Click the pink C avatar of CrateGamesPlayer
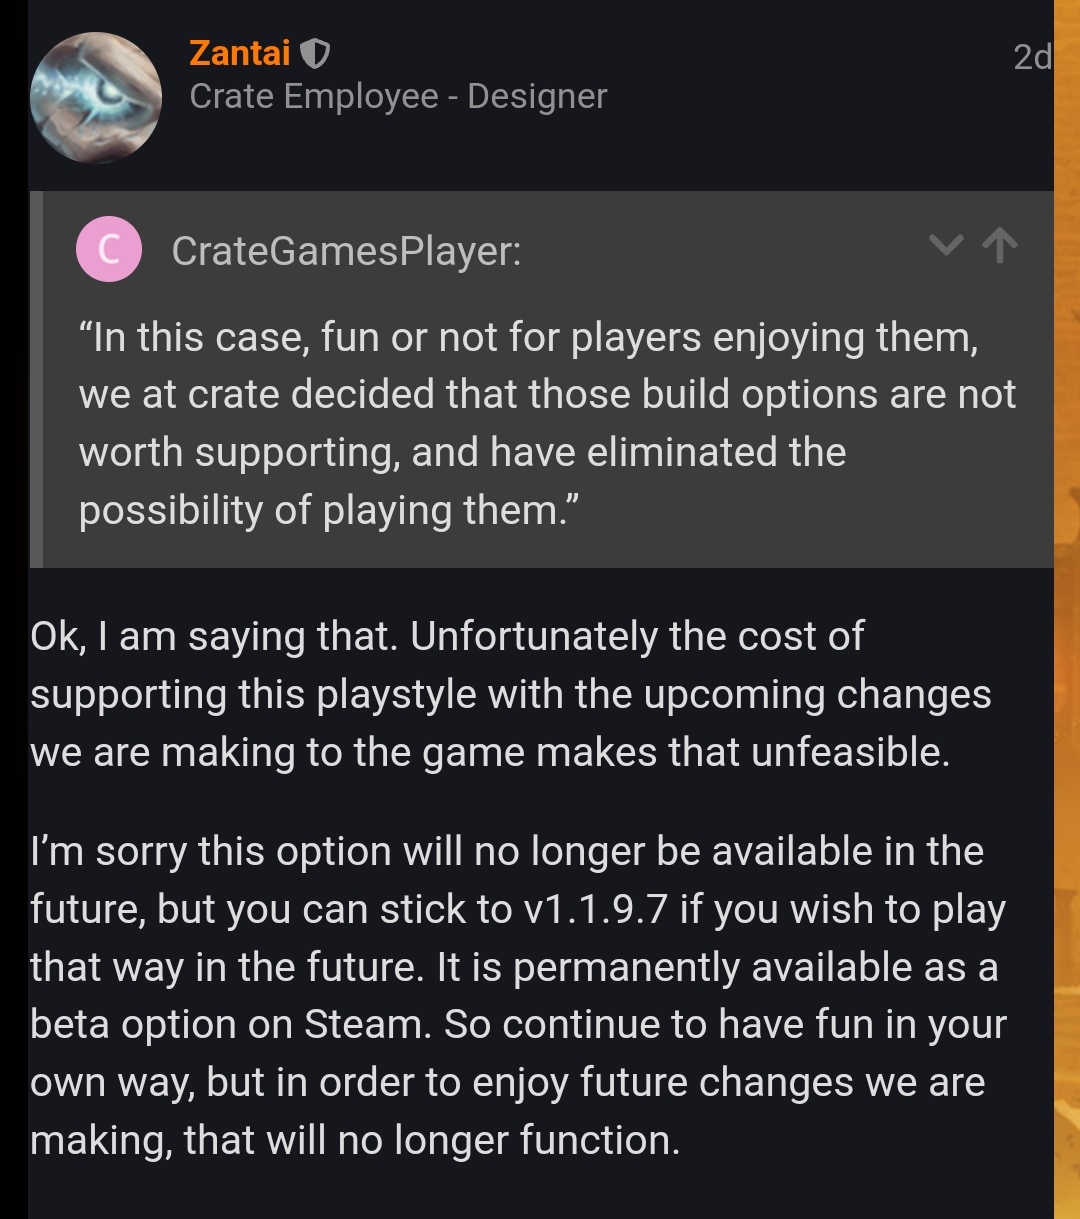 pyautogui.click(x=108, y=249)
